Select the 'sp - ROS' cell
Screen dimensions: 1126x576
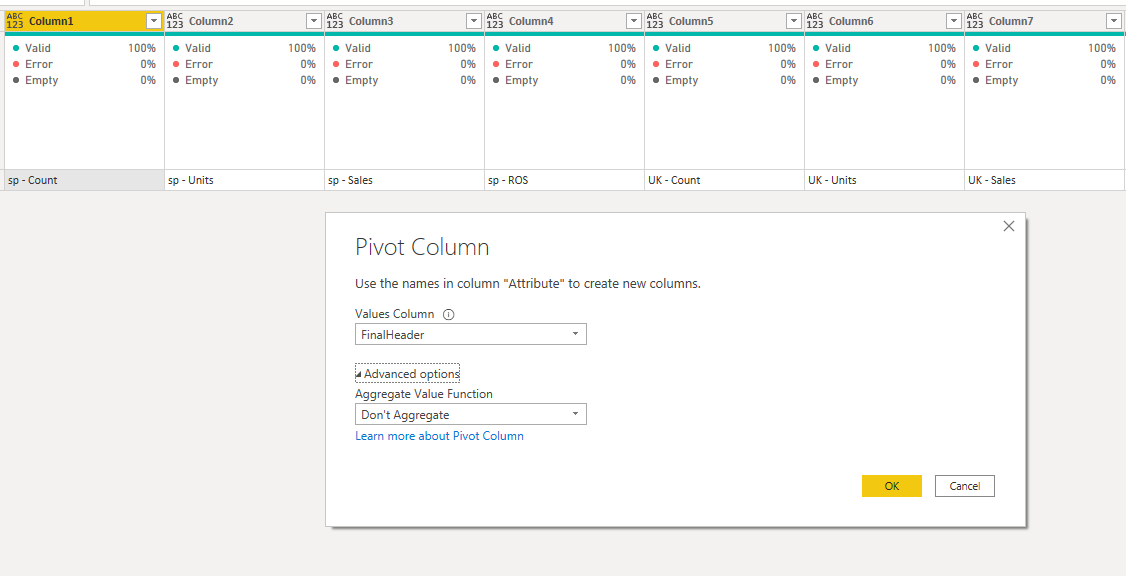[565, 180]
